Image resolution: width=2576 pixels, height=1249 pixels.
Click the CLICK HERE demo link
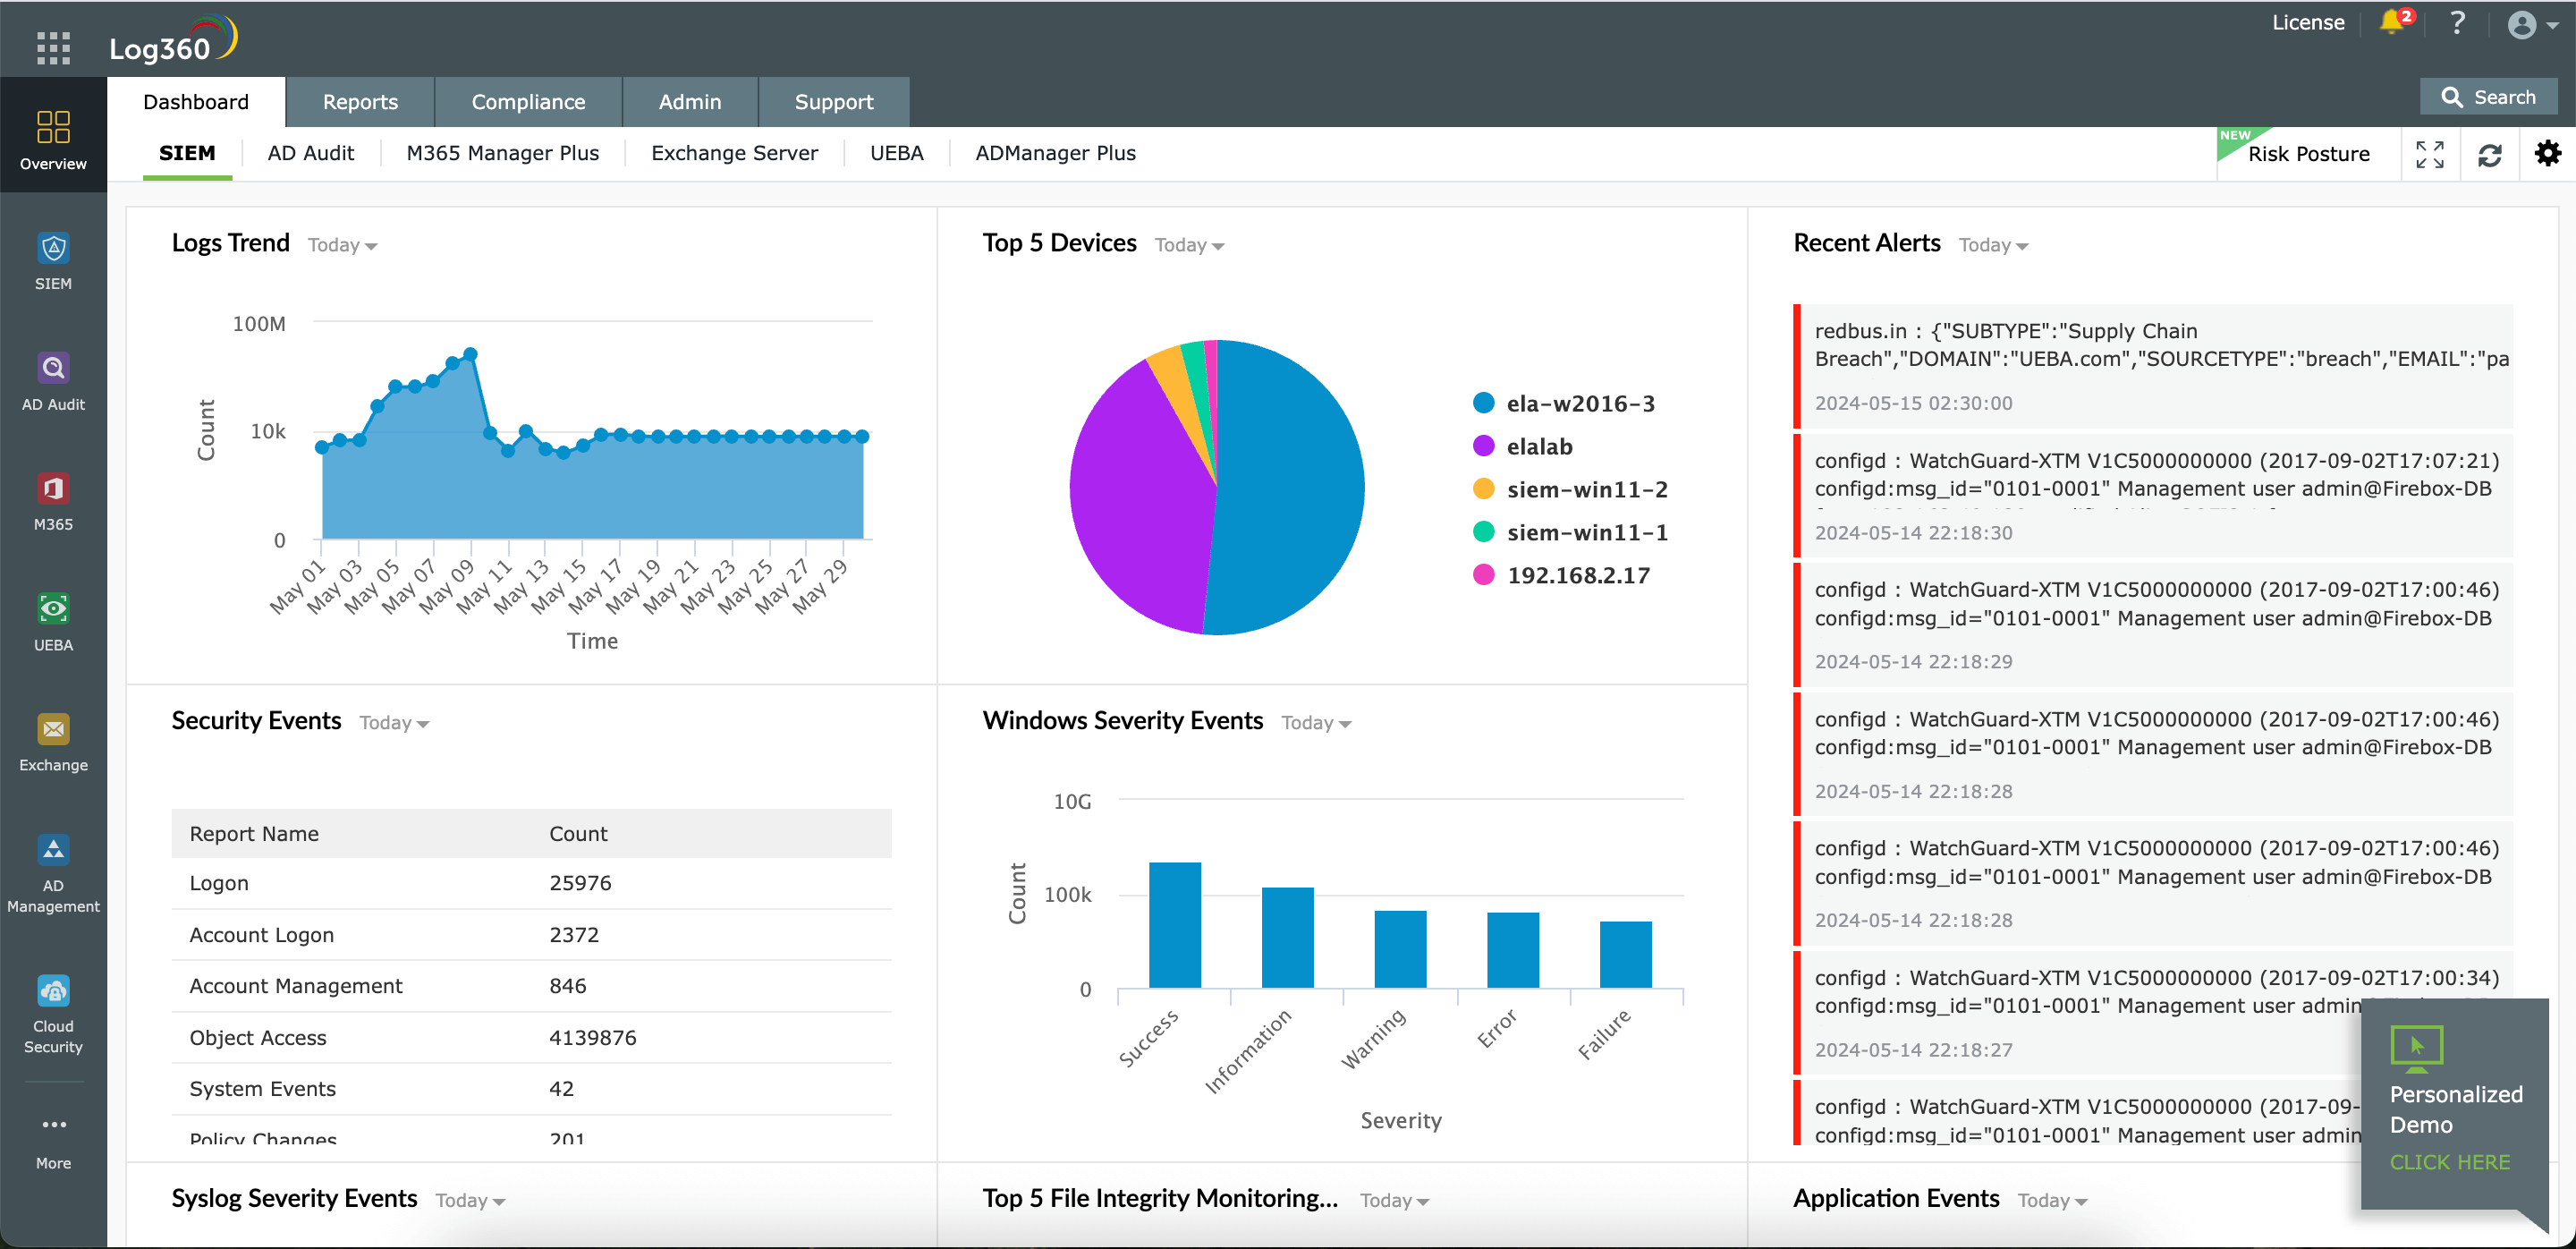point(2449,1161)
